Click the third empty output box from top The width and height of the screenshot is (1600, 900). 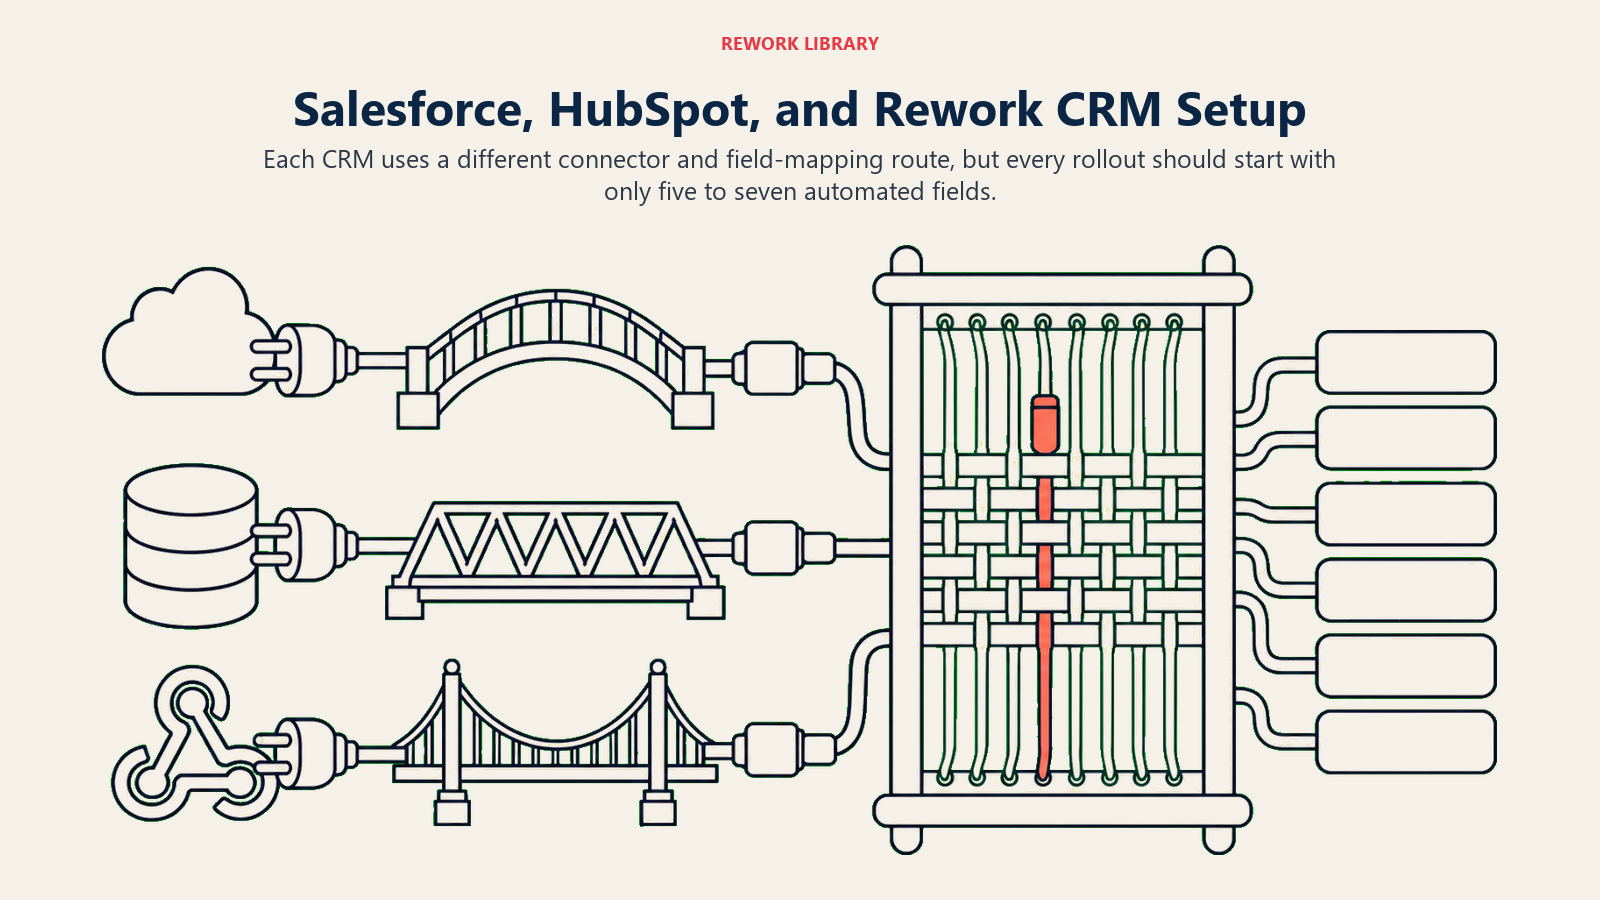click(1405, 514)
